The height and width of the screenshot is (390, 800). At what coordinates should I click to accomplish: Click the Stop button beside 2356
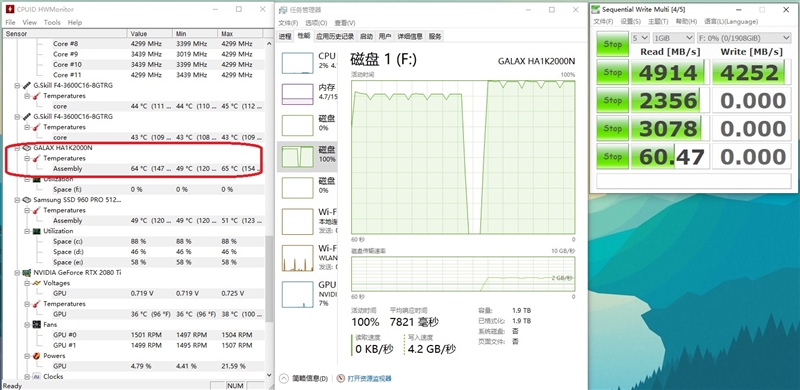[x=612, y=101]
